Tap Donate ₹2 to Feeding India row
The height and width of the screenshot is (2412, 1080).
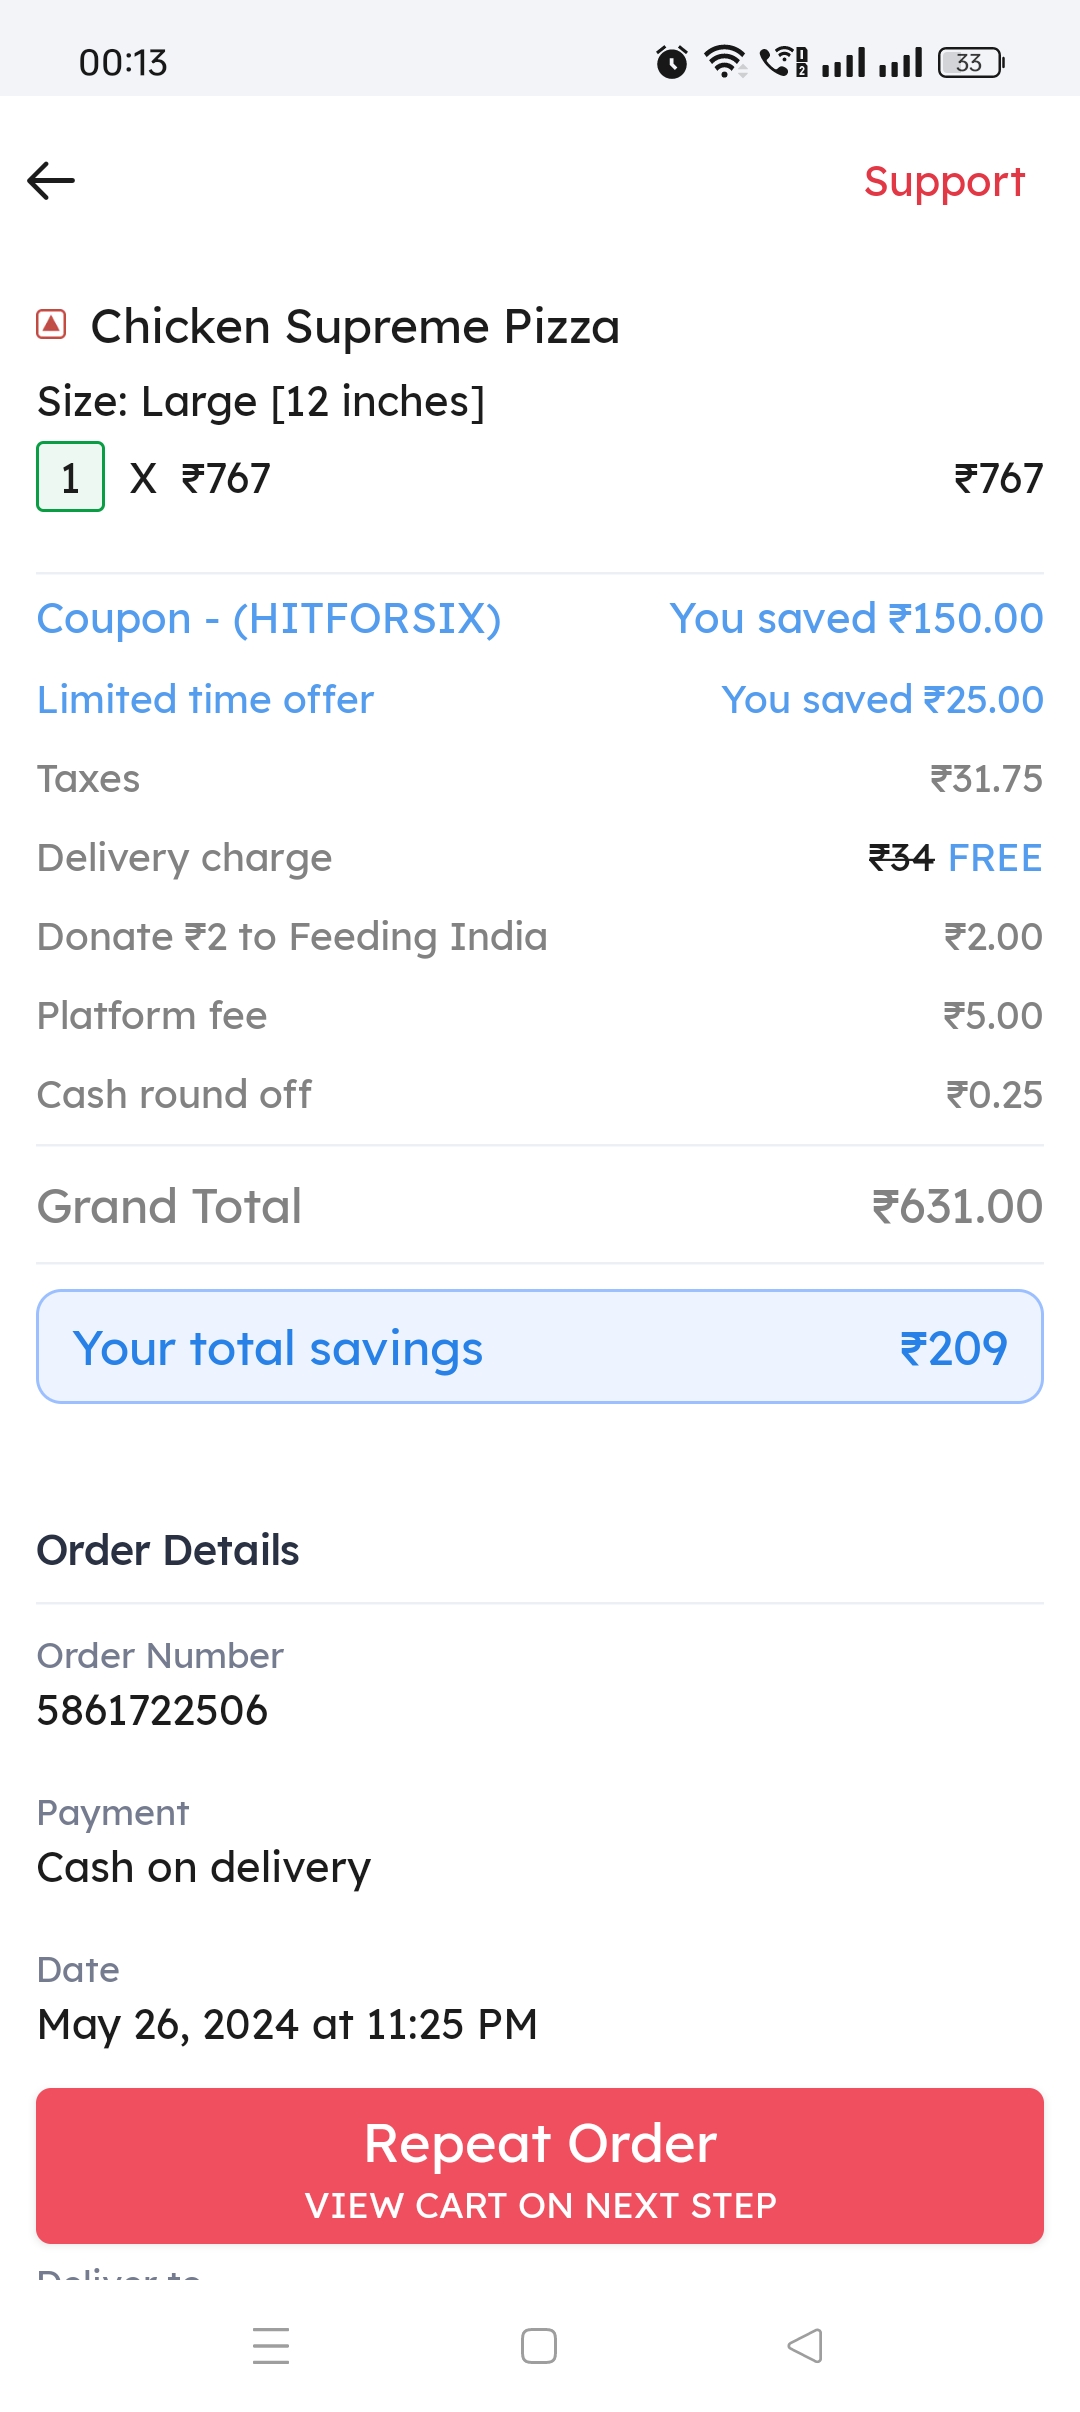[x=540, y=936]
